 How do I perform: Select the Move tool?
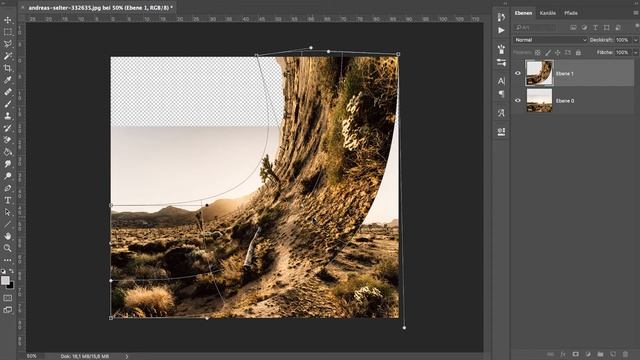coord(8,20)
